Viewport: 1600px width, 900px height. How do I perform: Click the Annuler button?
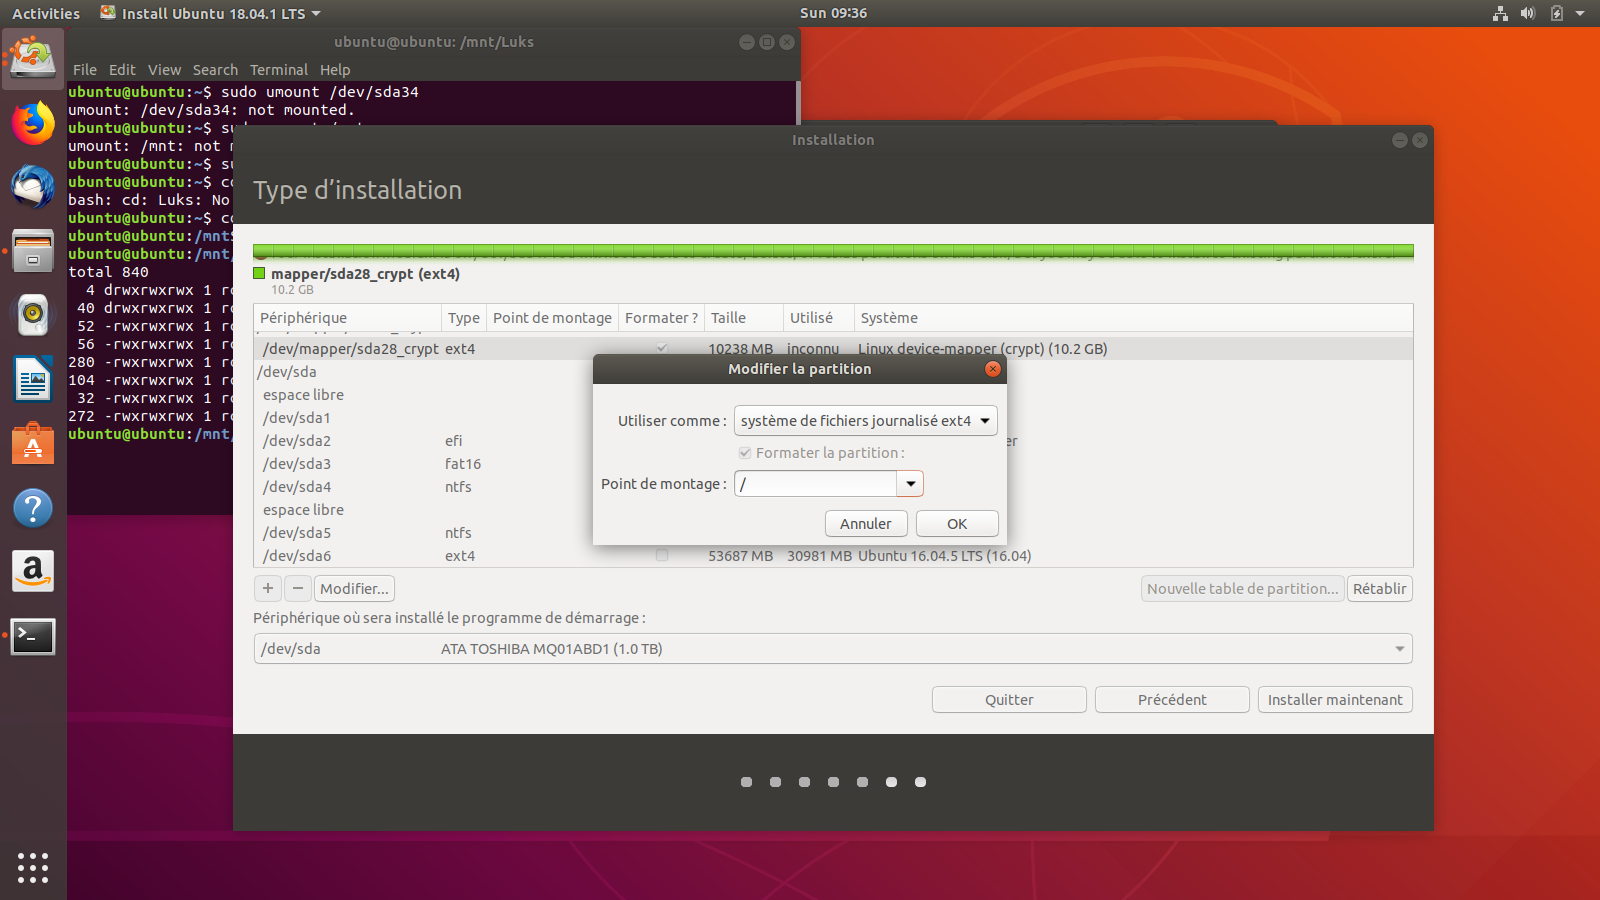pyautogui.click(x=865, y=524)
